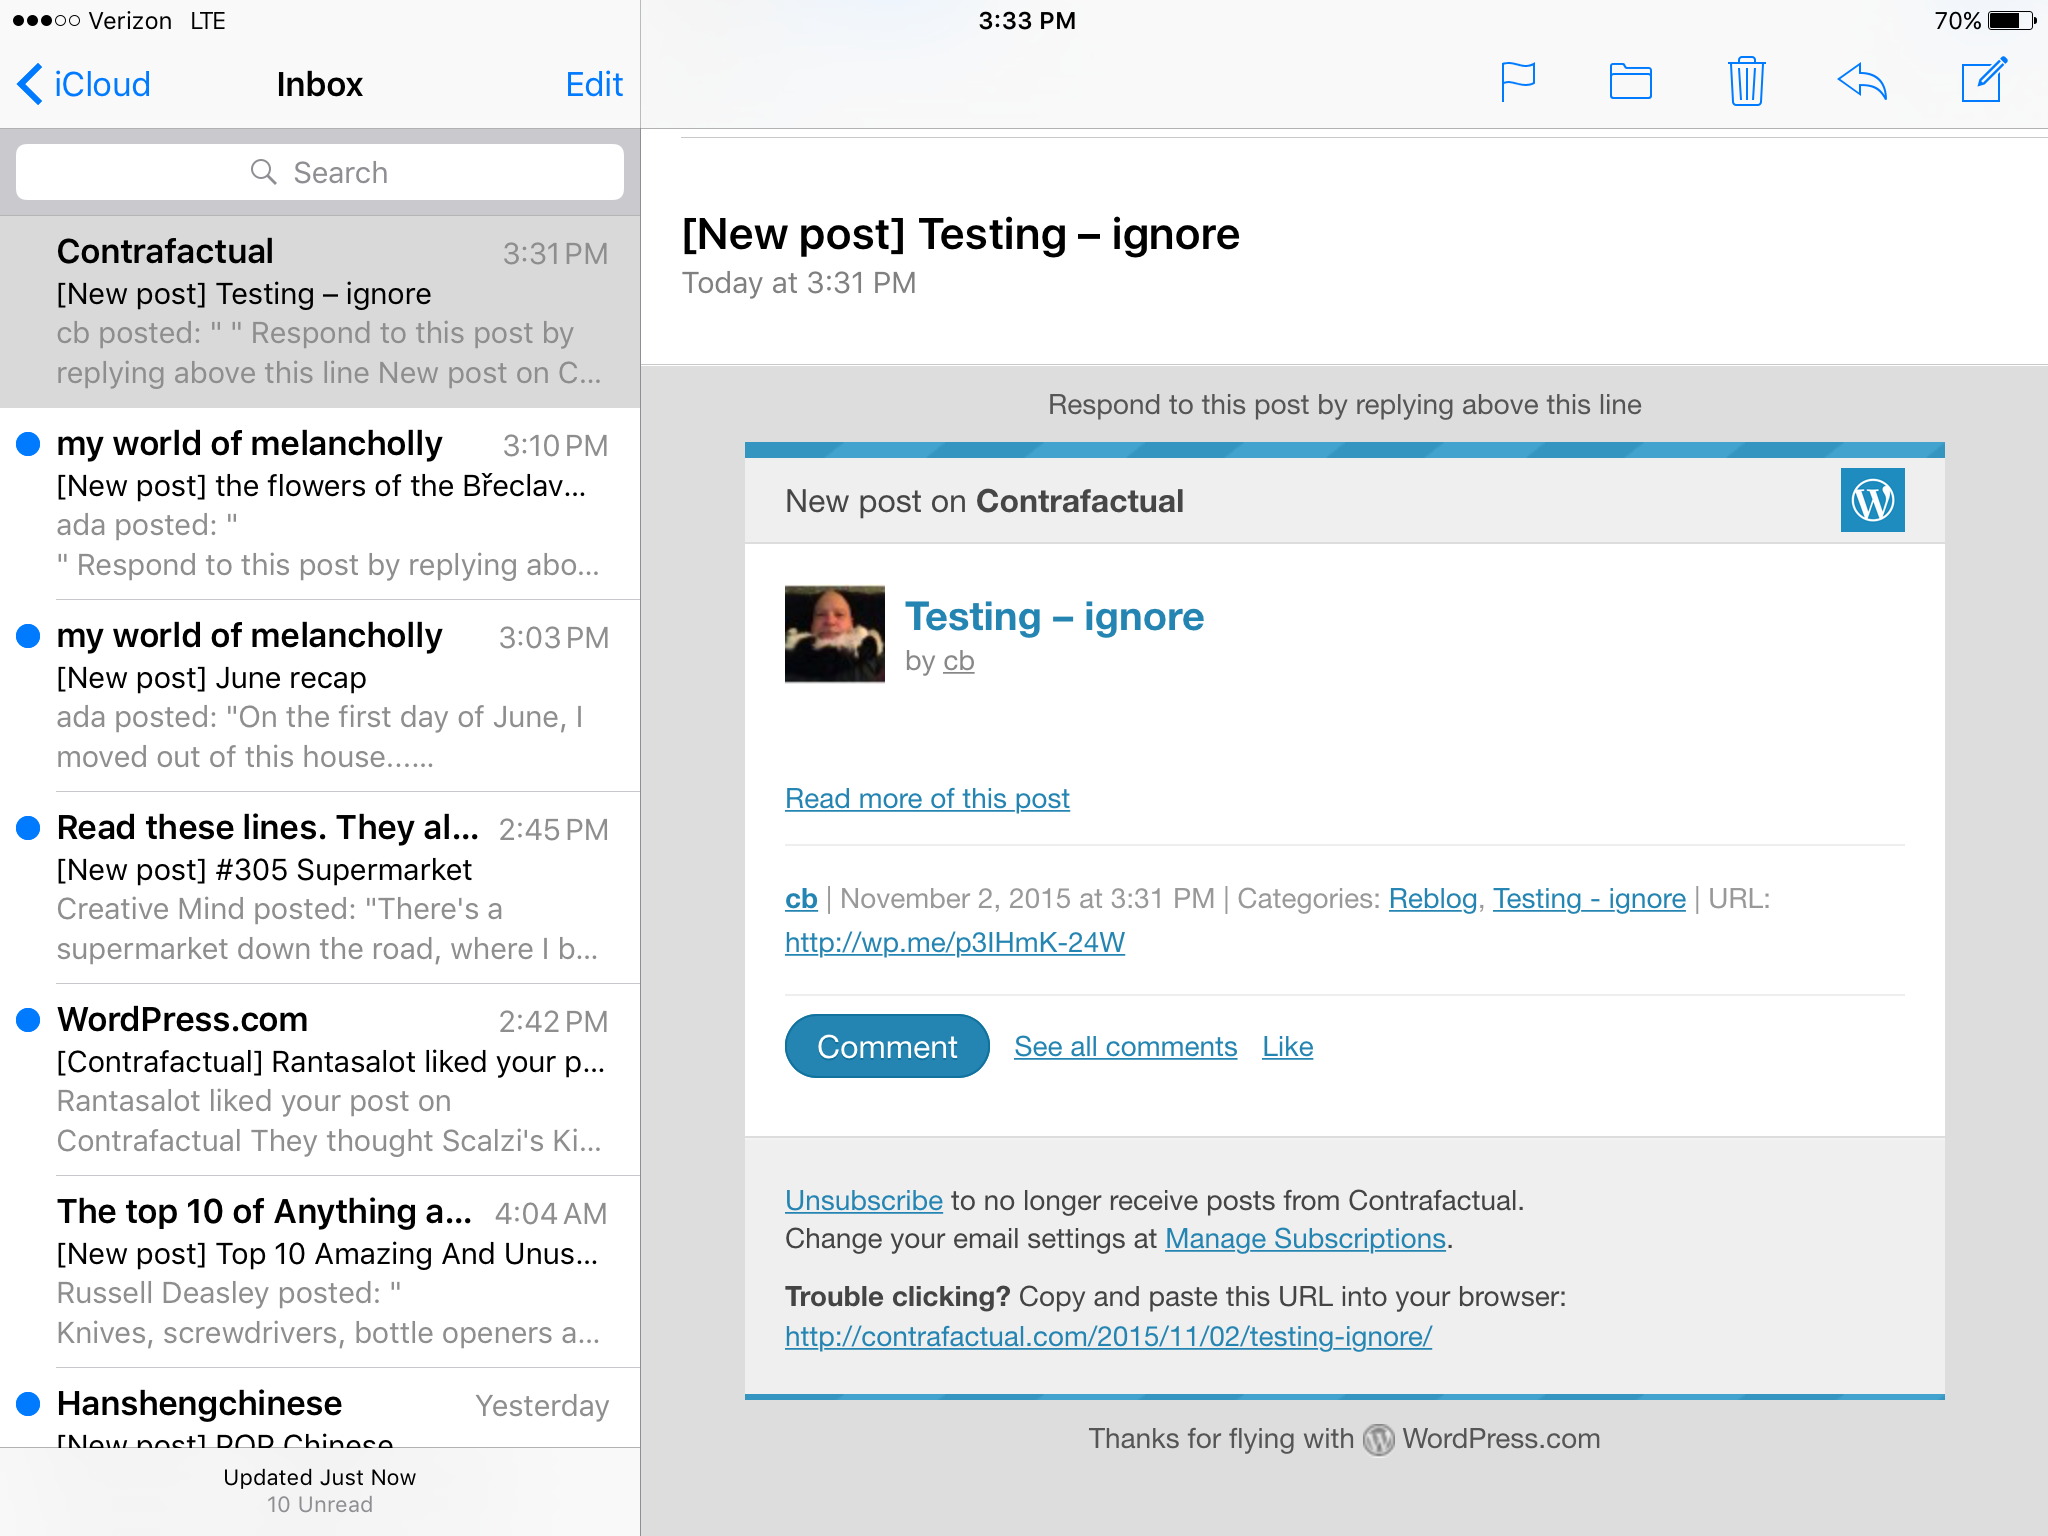The image size is (2048, 1536).
Task: Tap the Search field in Inbox
Action: [x=320, y=172]
